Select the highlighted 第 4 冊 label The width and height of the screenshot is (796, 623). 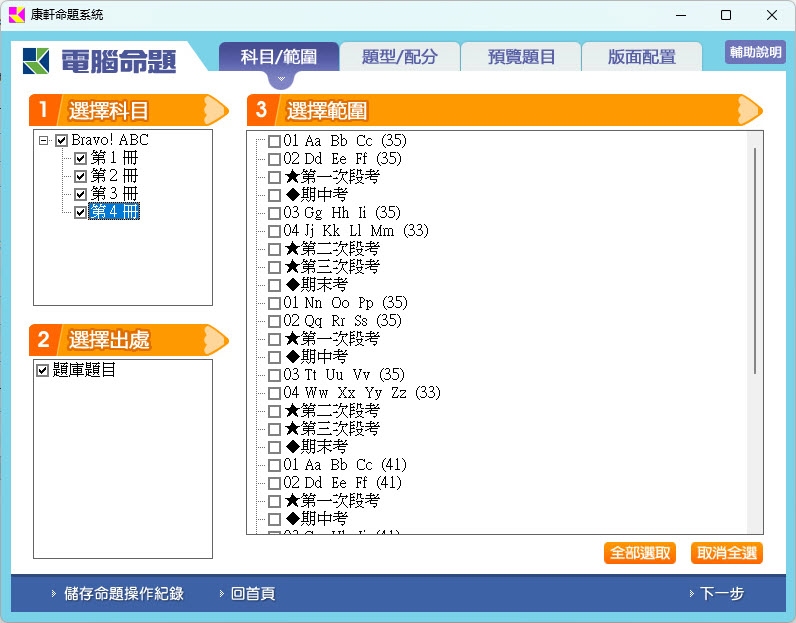(114, 212)
